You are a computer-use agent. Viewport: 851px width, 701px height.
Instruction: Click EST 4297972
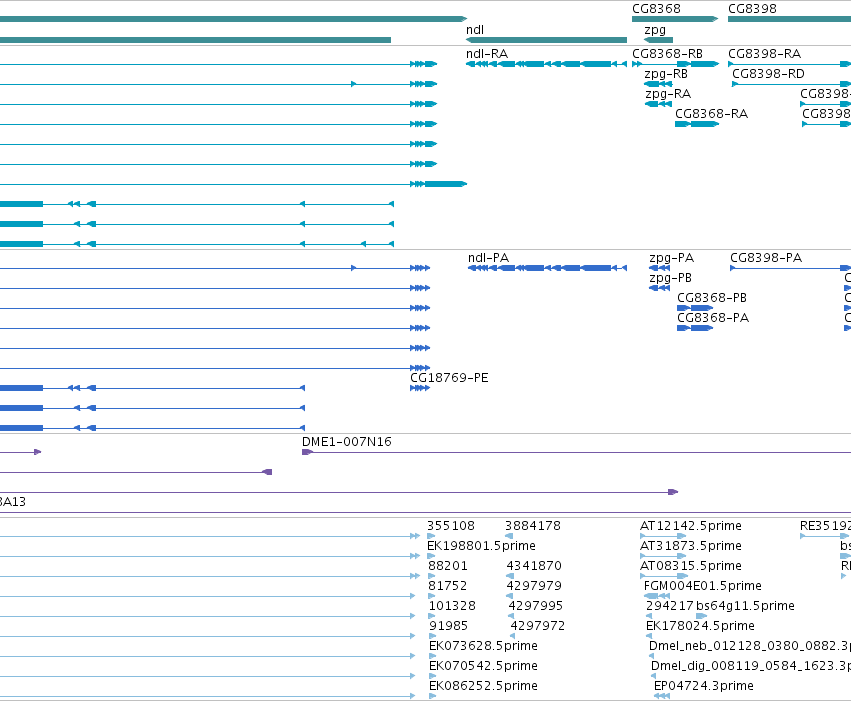click(x=513, y=636)
